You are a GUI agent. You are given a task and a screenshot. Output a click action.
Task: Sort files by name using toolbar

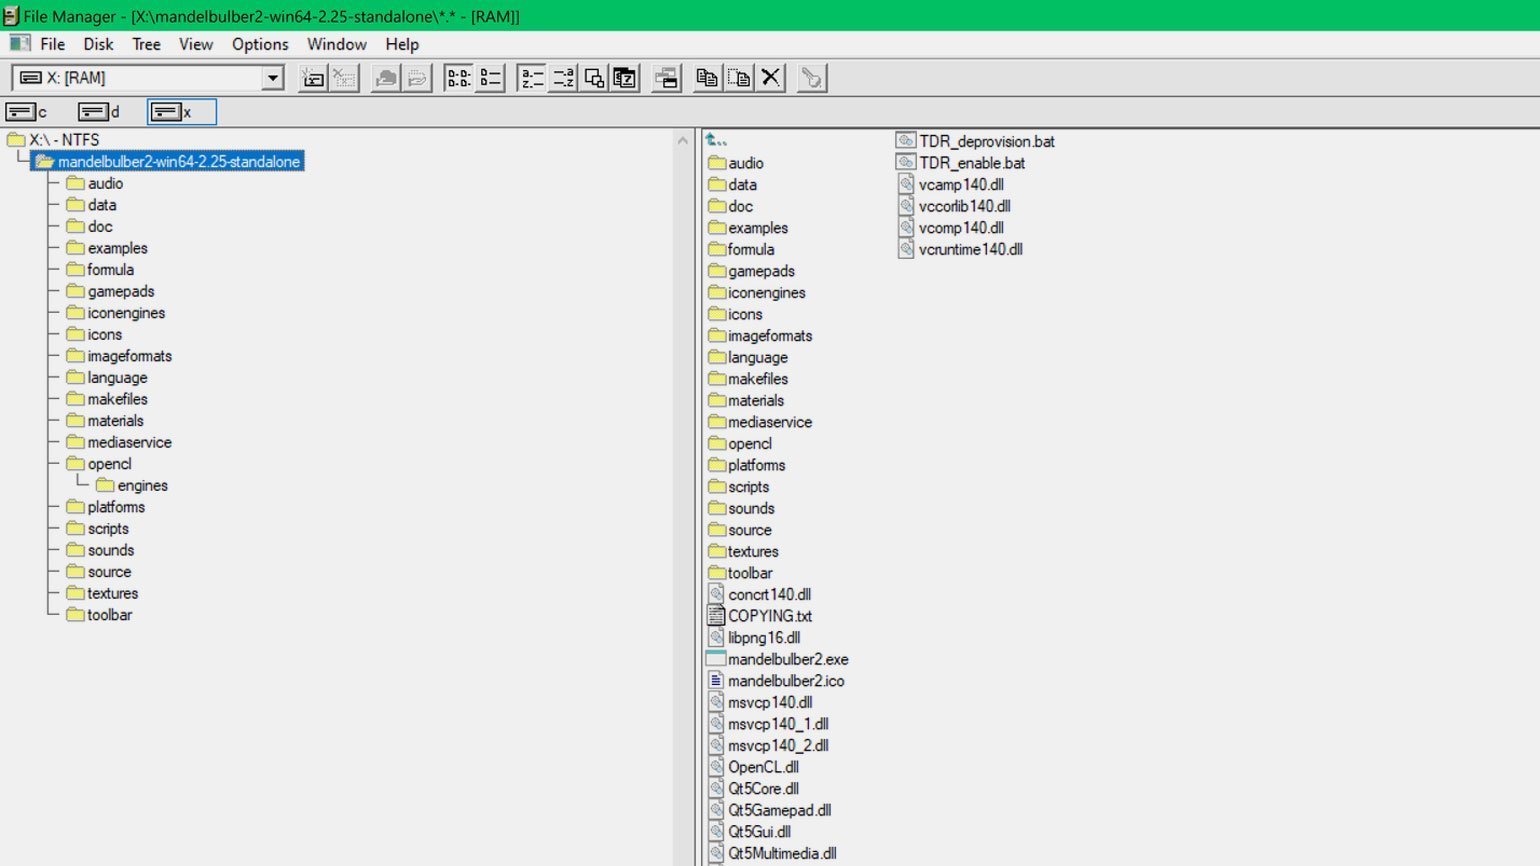click(x=532, y=78)
